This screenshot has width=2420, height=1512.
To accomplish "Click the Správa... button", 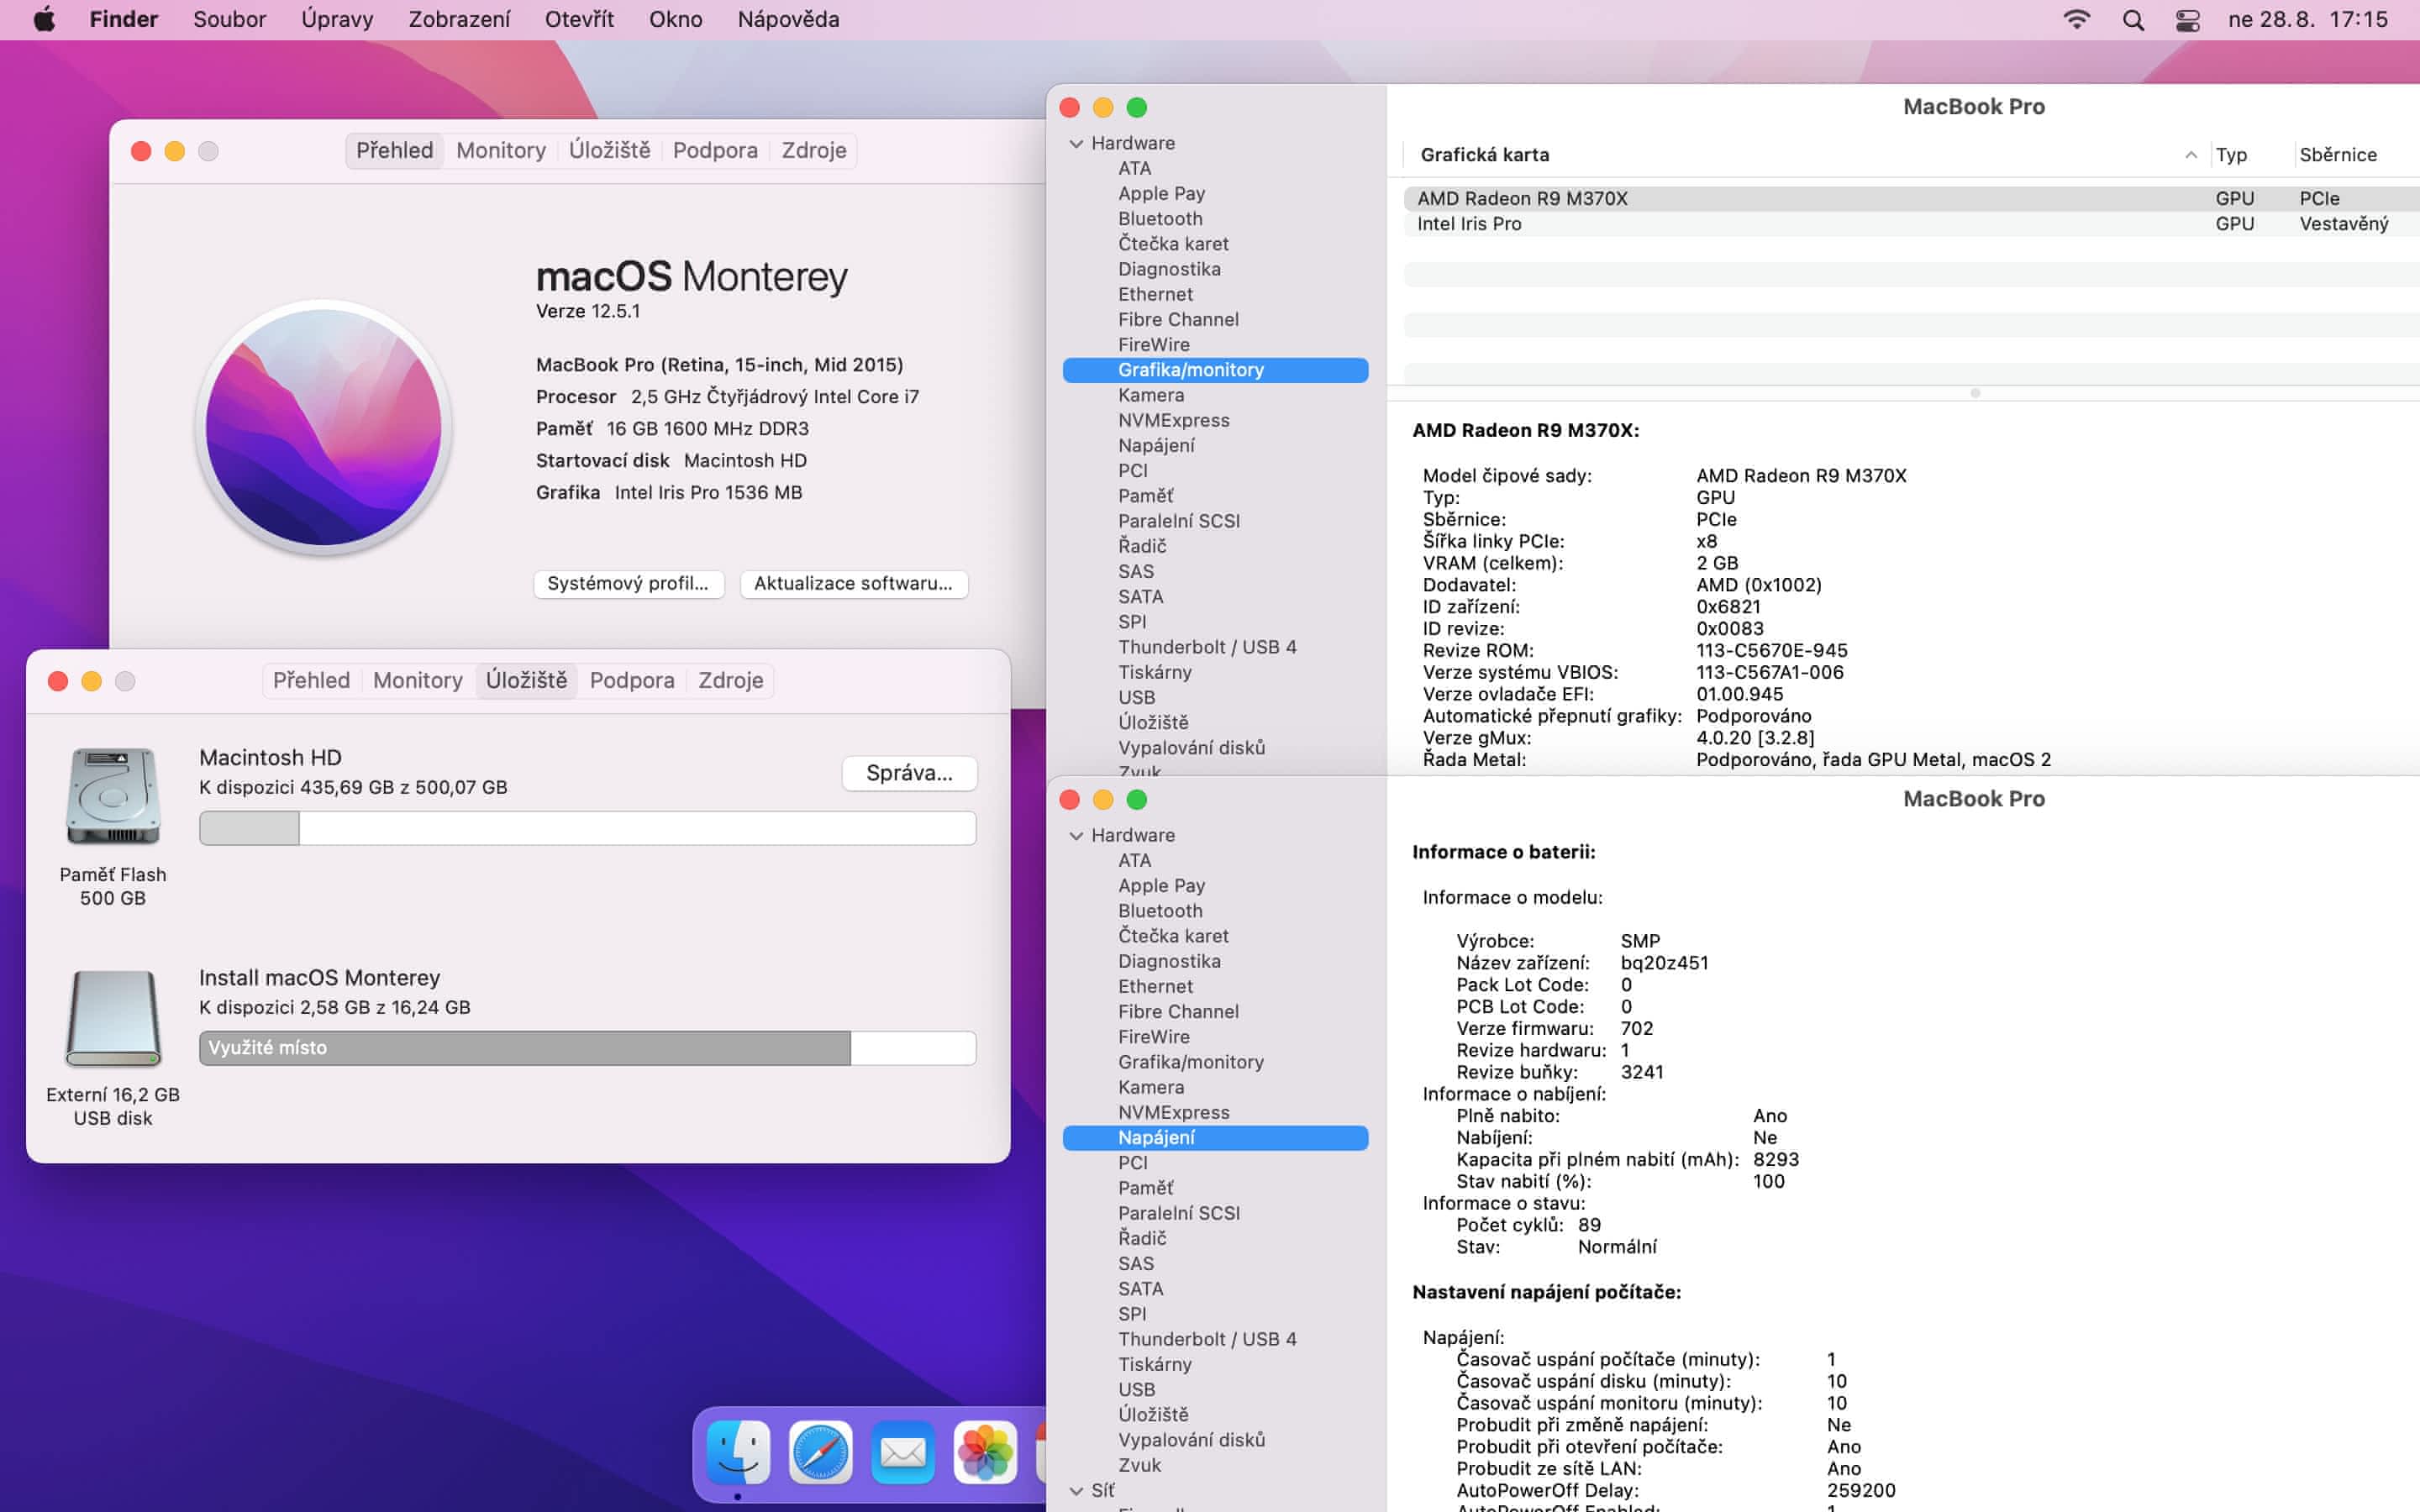I will (908, 773).
